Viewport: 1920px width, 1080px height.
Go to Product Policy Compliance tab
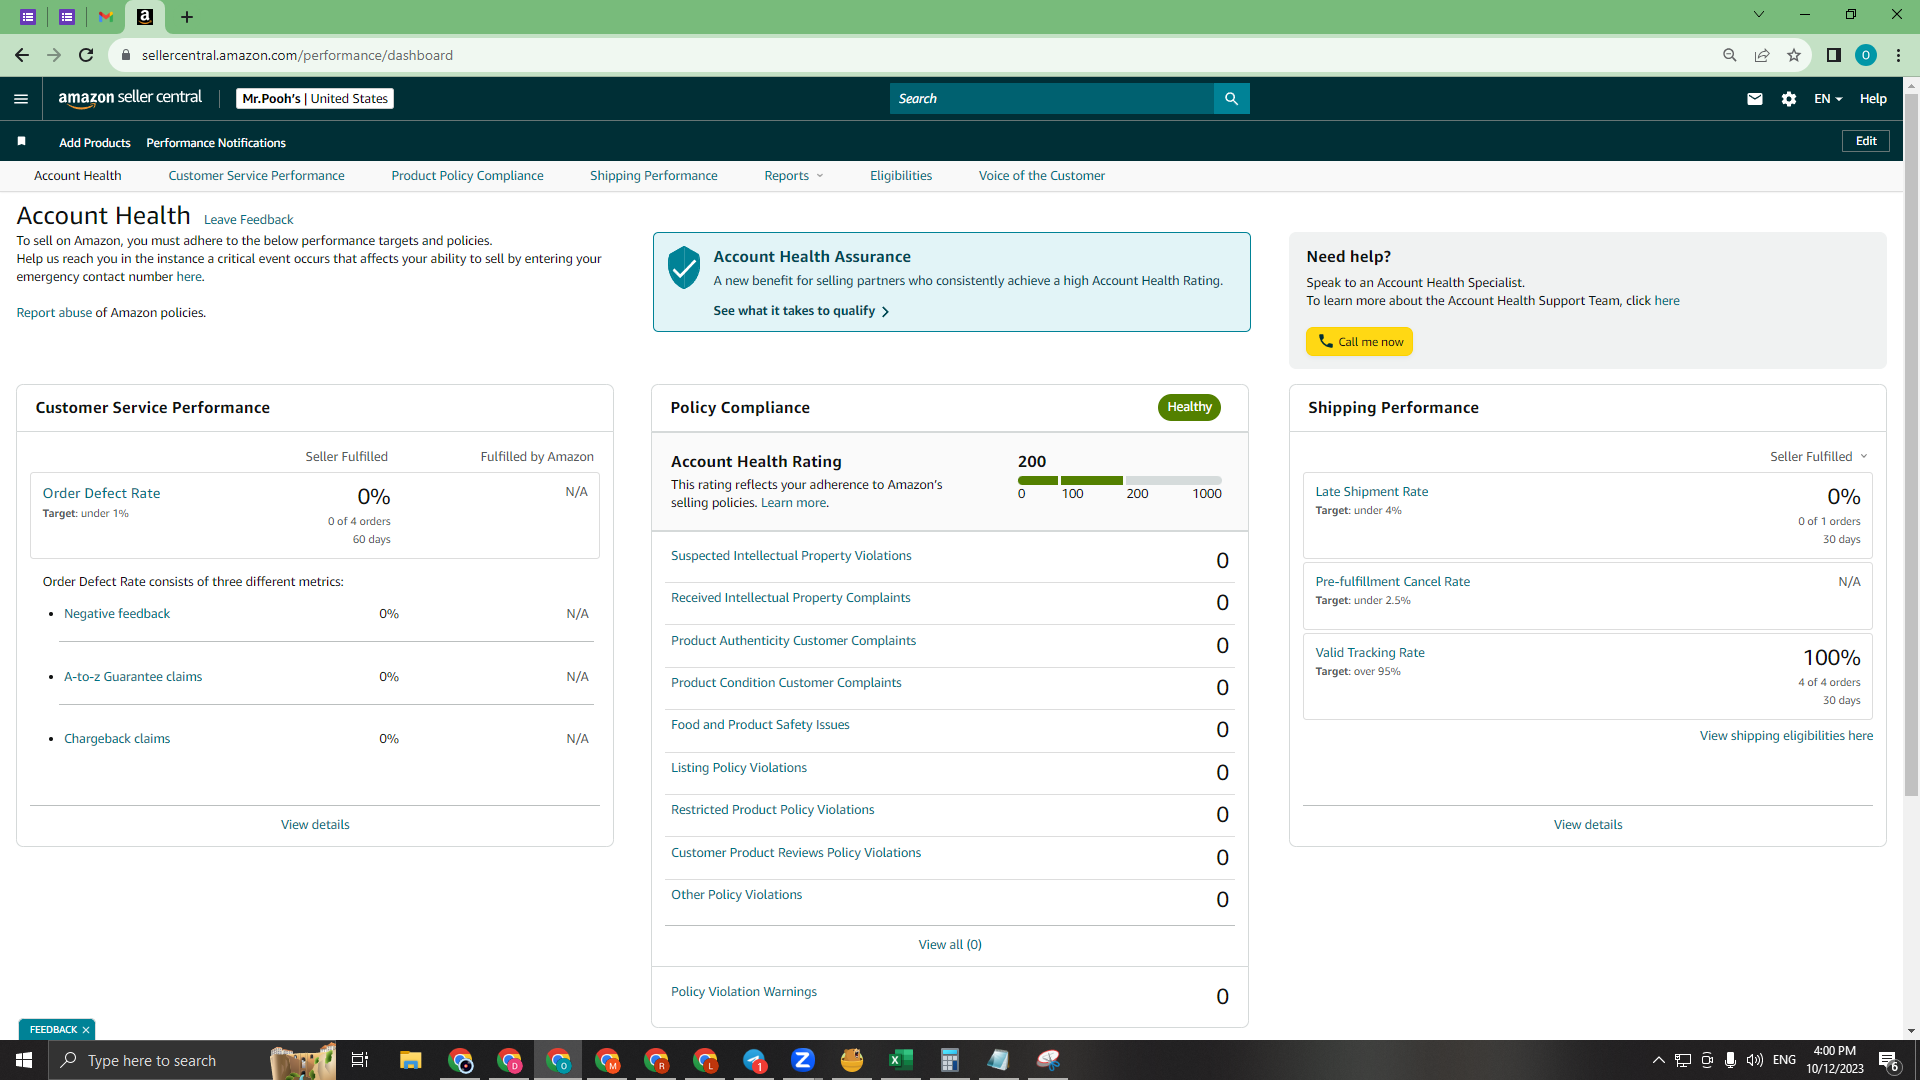coord(467,175)
